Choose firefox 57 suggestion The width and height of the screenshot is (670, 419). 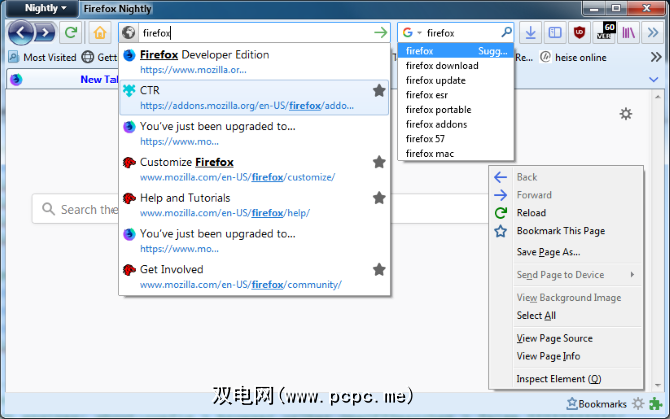(x=455, y=139)
